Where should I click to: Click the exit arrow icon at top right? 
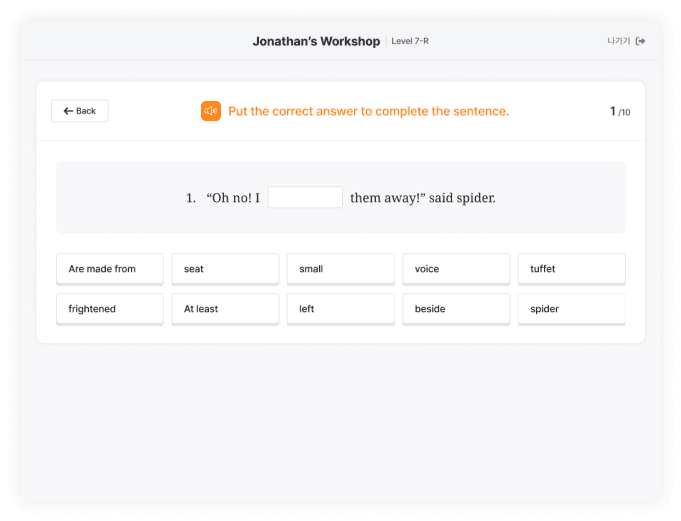tap(641, 41)
